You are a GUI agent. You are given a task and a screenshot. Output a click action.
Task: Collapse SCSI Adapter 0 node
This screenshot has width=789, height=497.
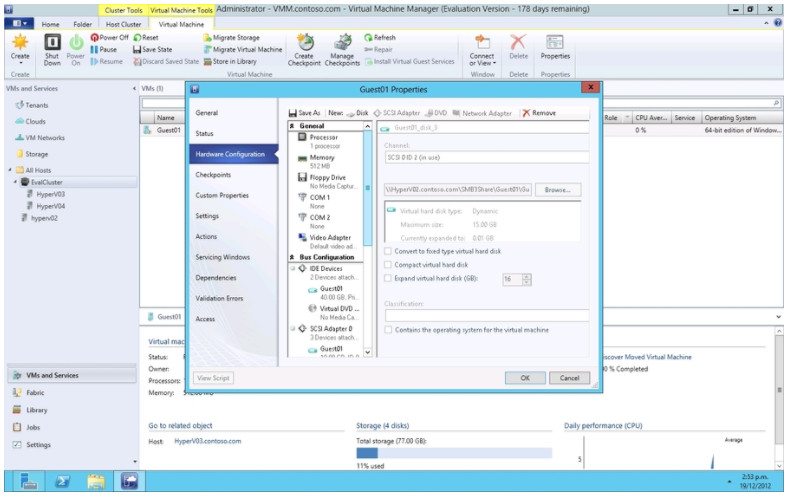click(292, 328)
